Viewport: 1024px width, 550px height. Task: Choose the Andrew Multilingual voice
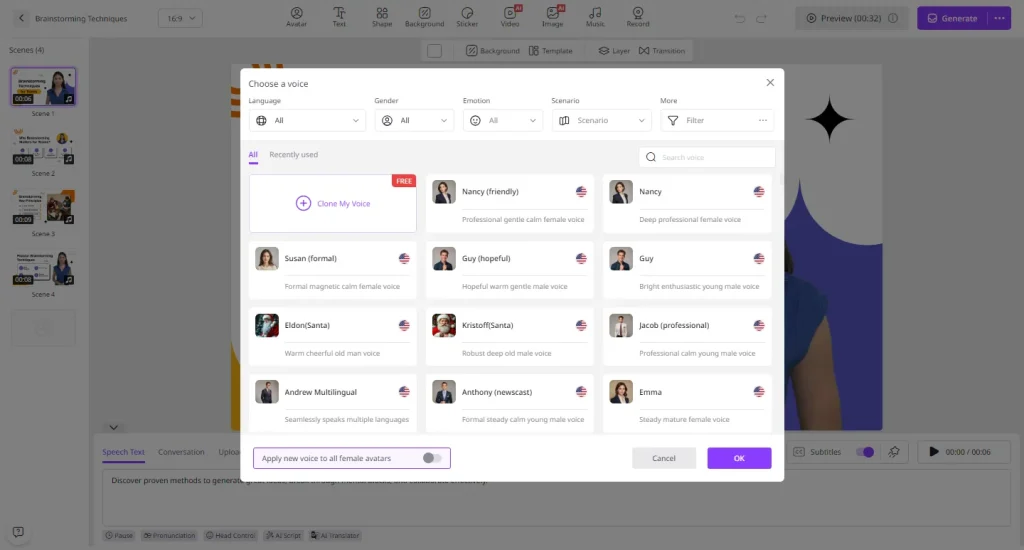(332, 403)
